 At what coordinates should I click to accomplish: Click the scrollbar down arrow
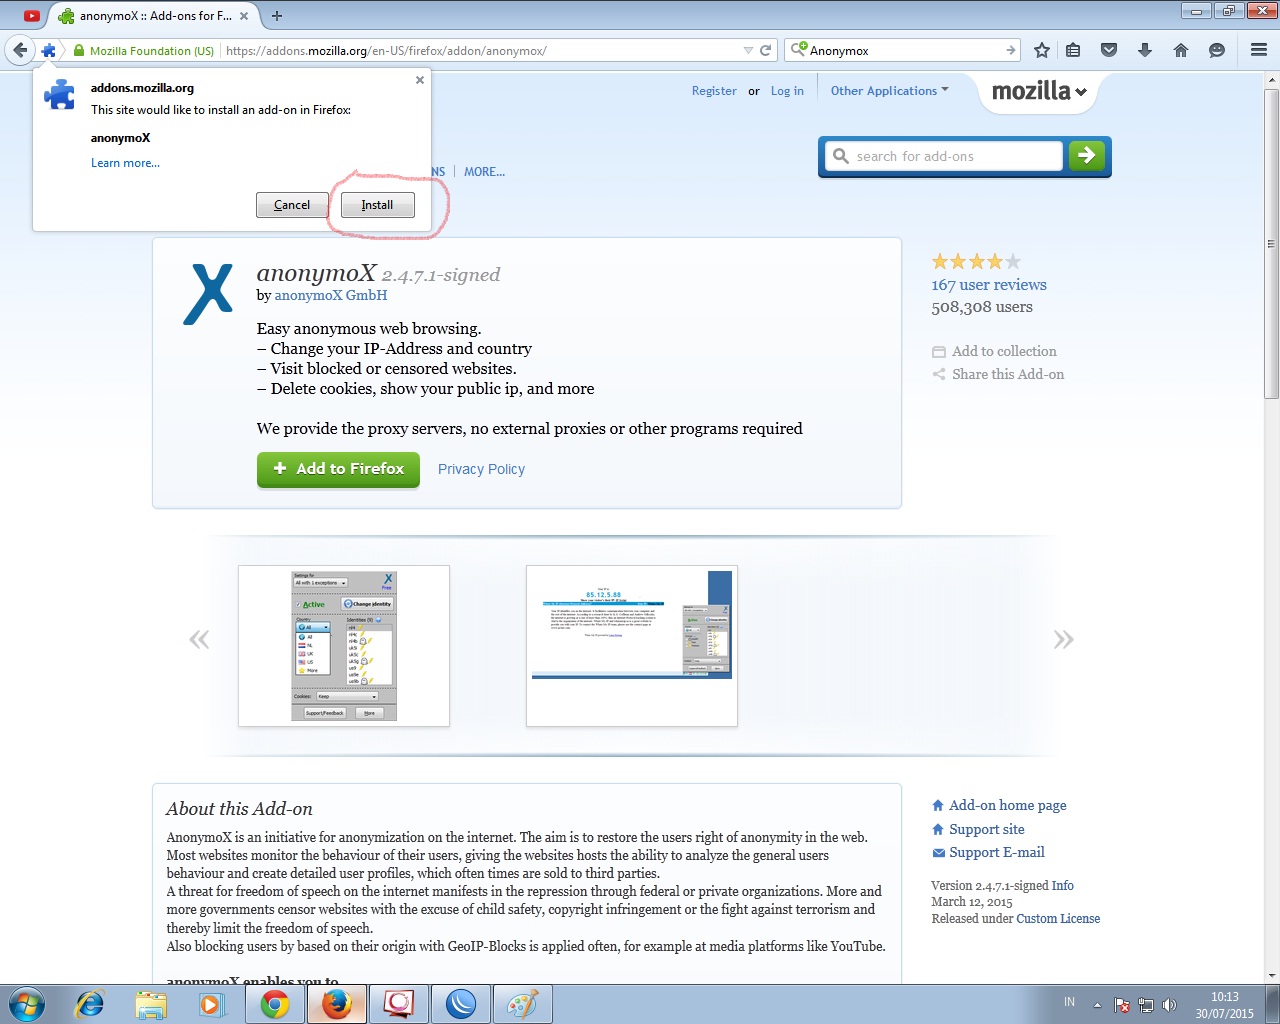click(x=1272, y=976)
